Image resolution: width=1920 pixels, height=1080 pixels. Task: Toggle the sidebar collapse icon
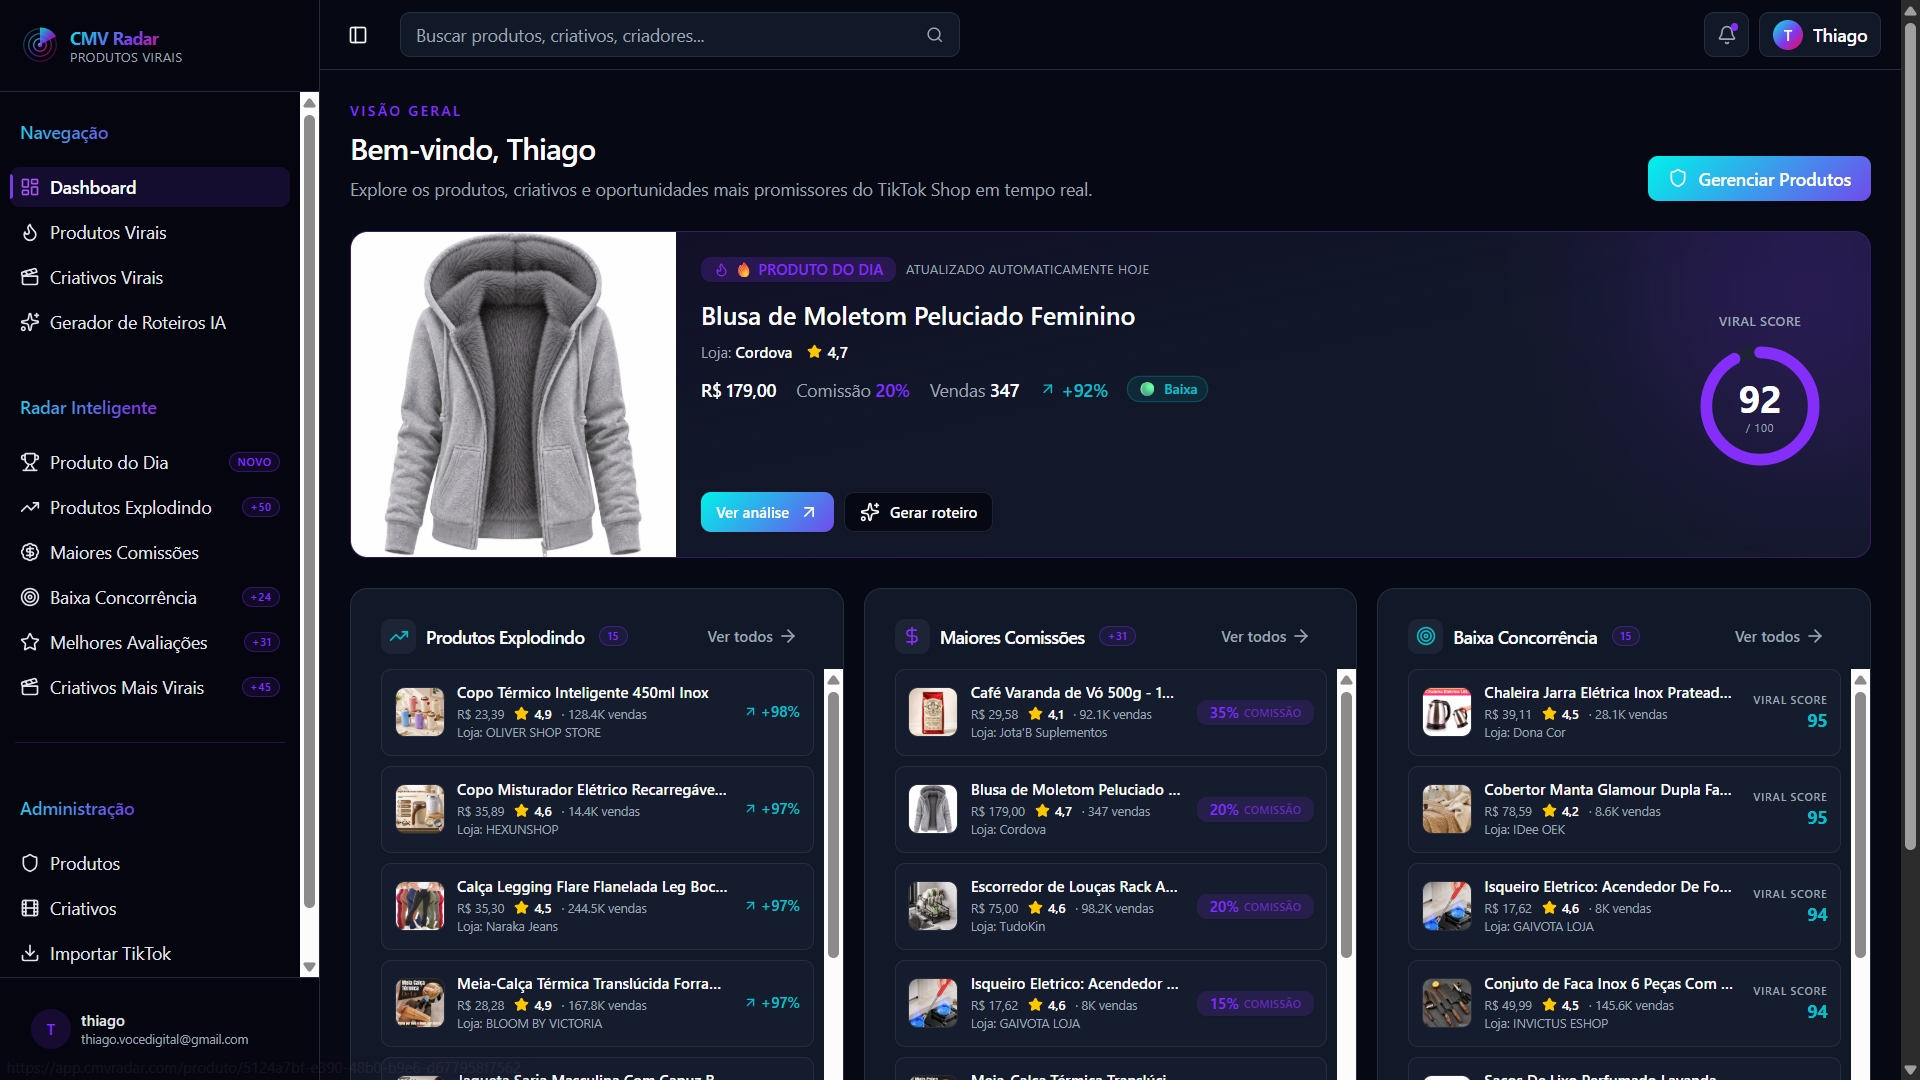coord(358,35)
